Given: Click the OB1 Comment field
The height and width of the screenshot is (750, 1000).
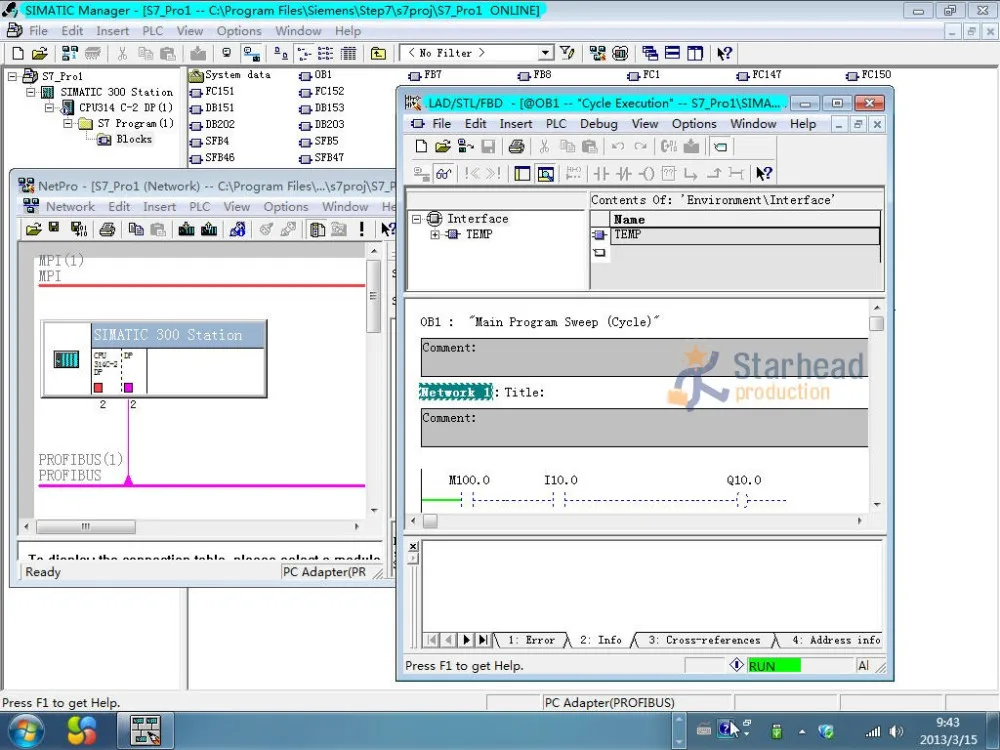Looking at the screenshot, I should click(644, 358).
